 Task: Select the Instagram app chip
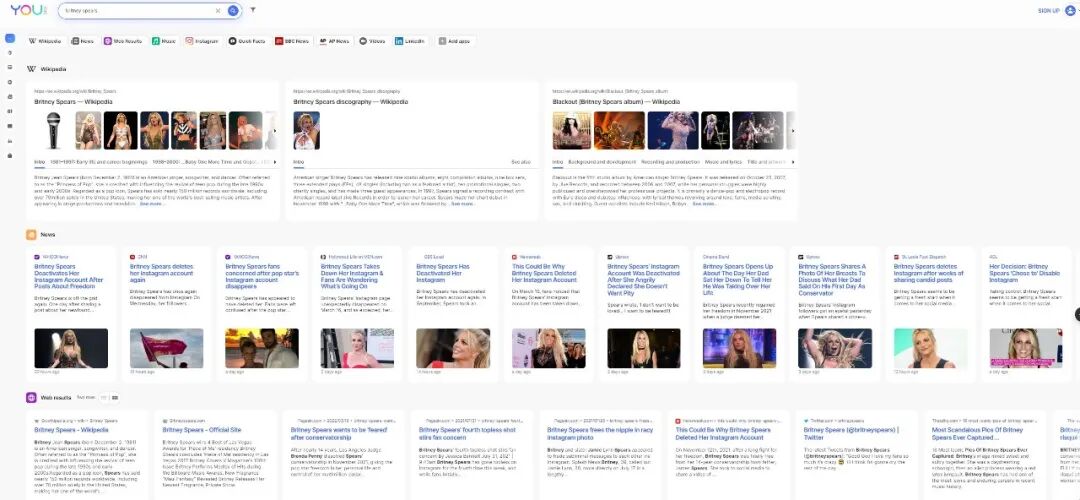[202, 41]
